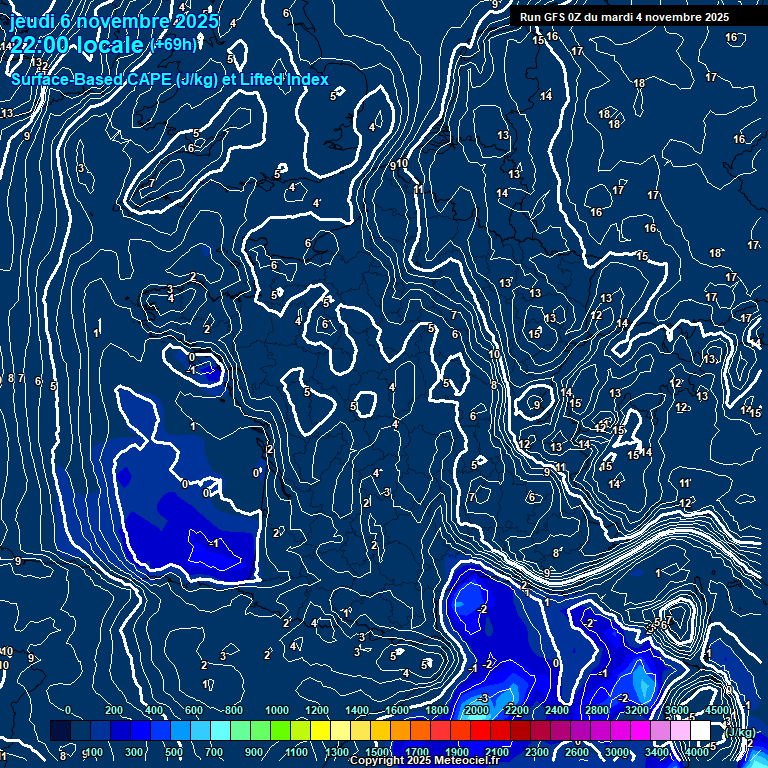The height and width of the screenshot is (768, 768).
Task: Click the legend value '1400'
Action: (357, 710)
